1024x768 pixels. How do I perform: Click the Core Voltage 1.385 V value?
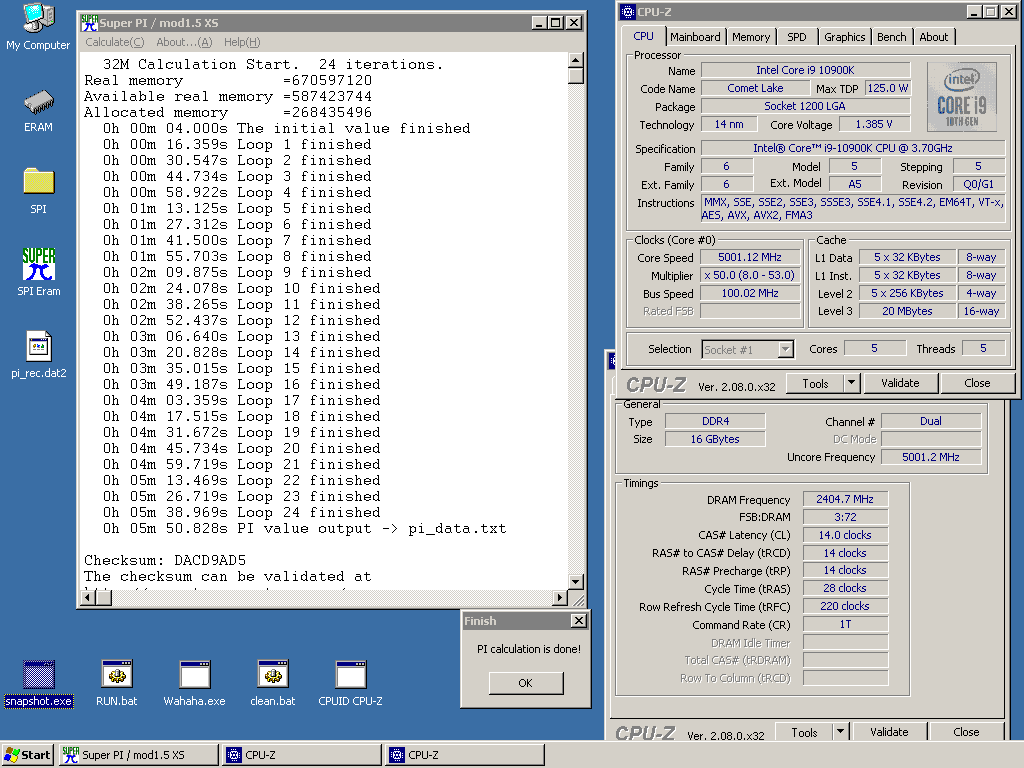point(874,124)
